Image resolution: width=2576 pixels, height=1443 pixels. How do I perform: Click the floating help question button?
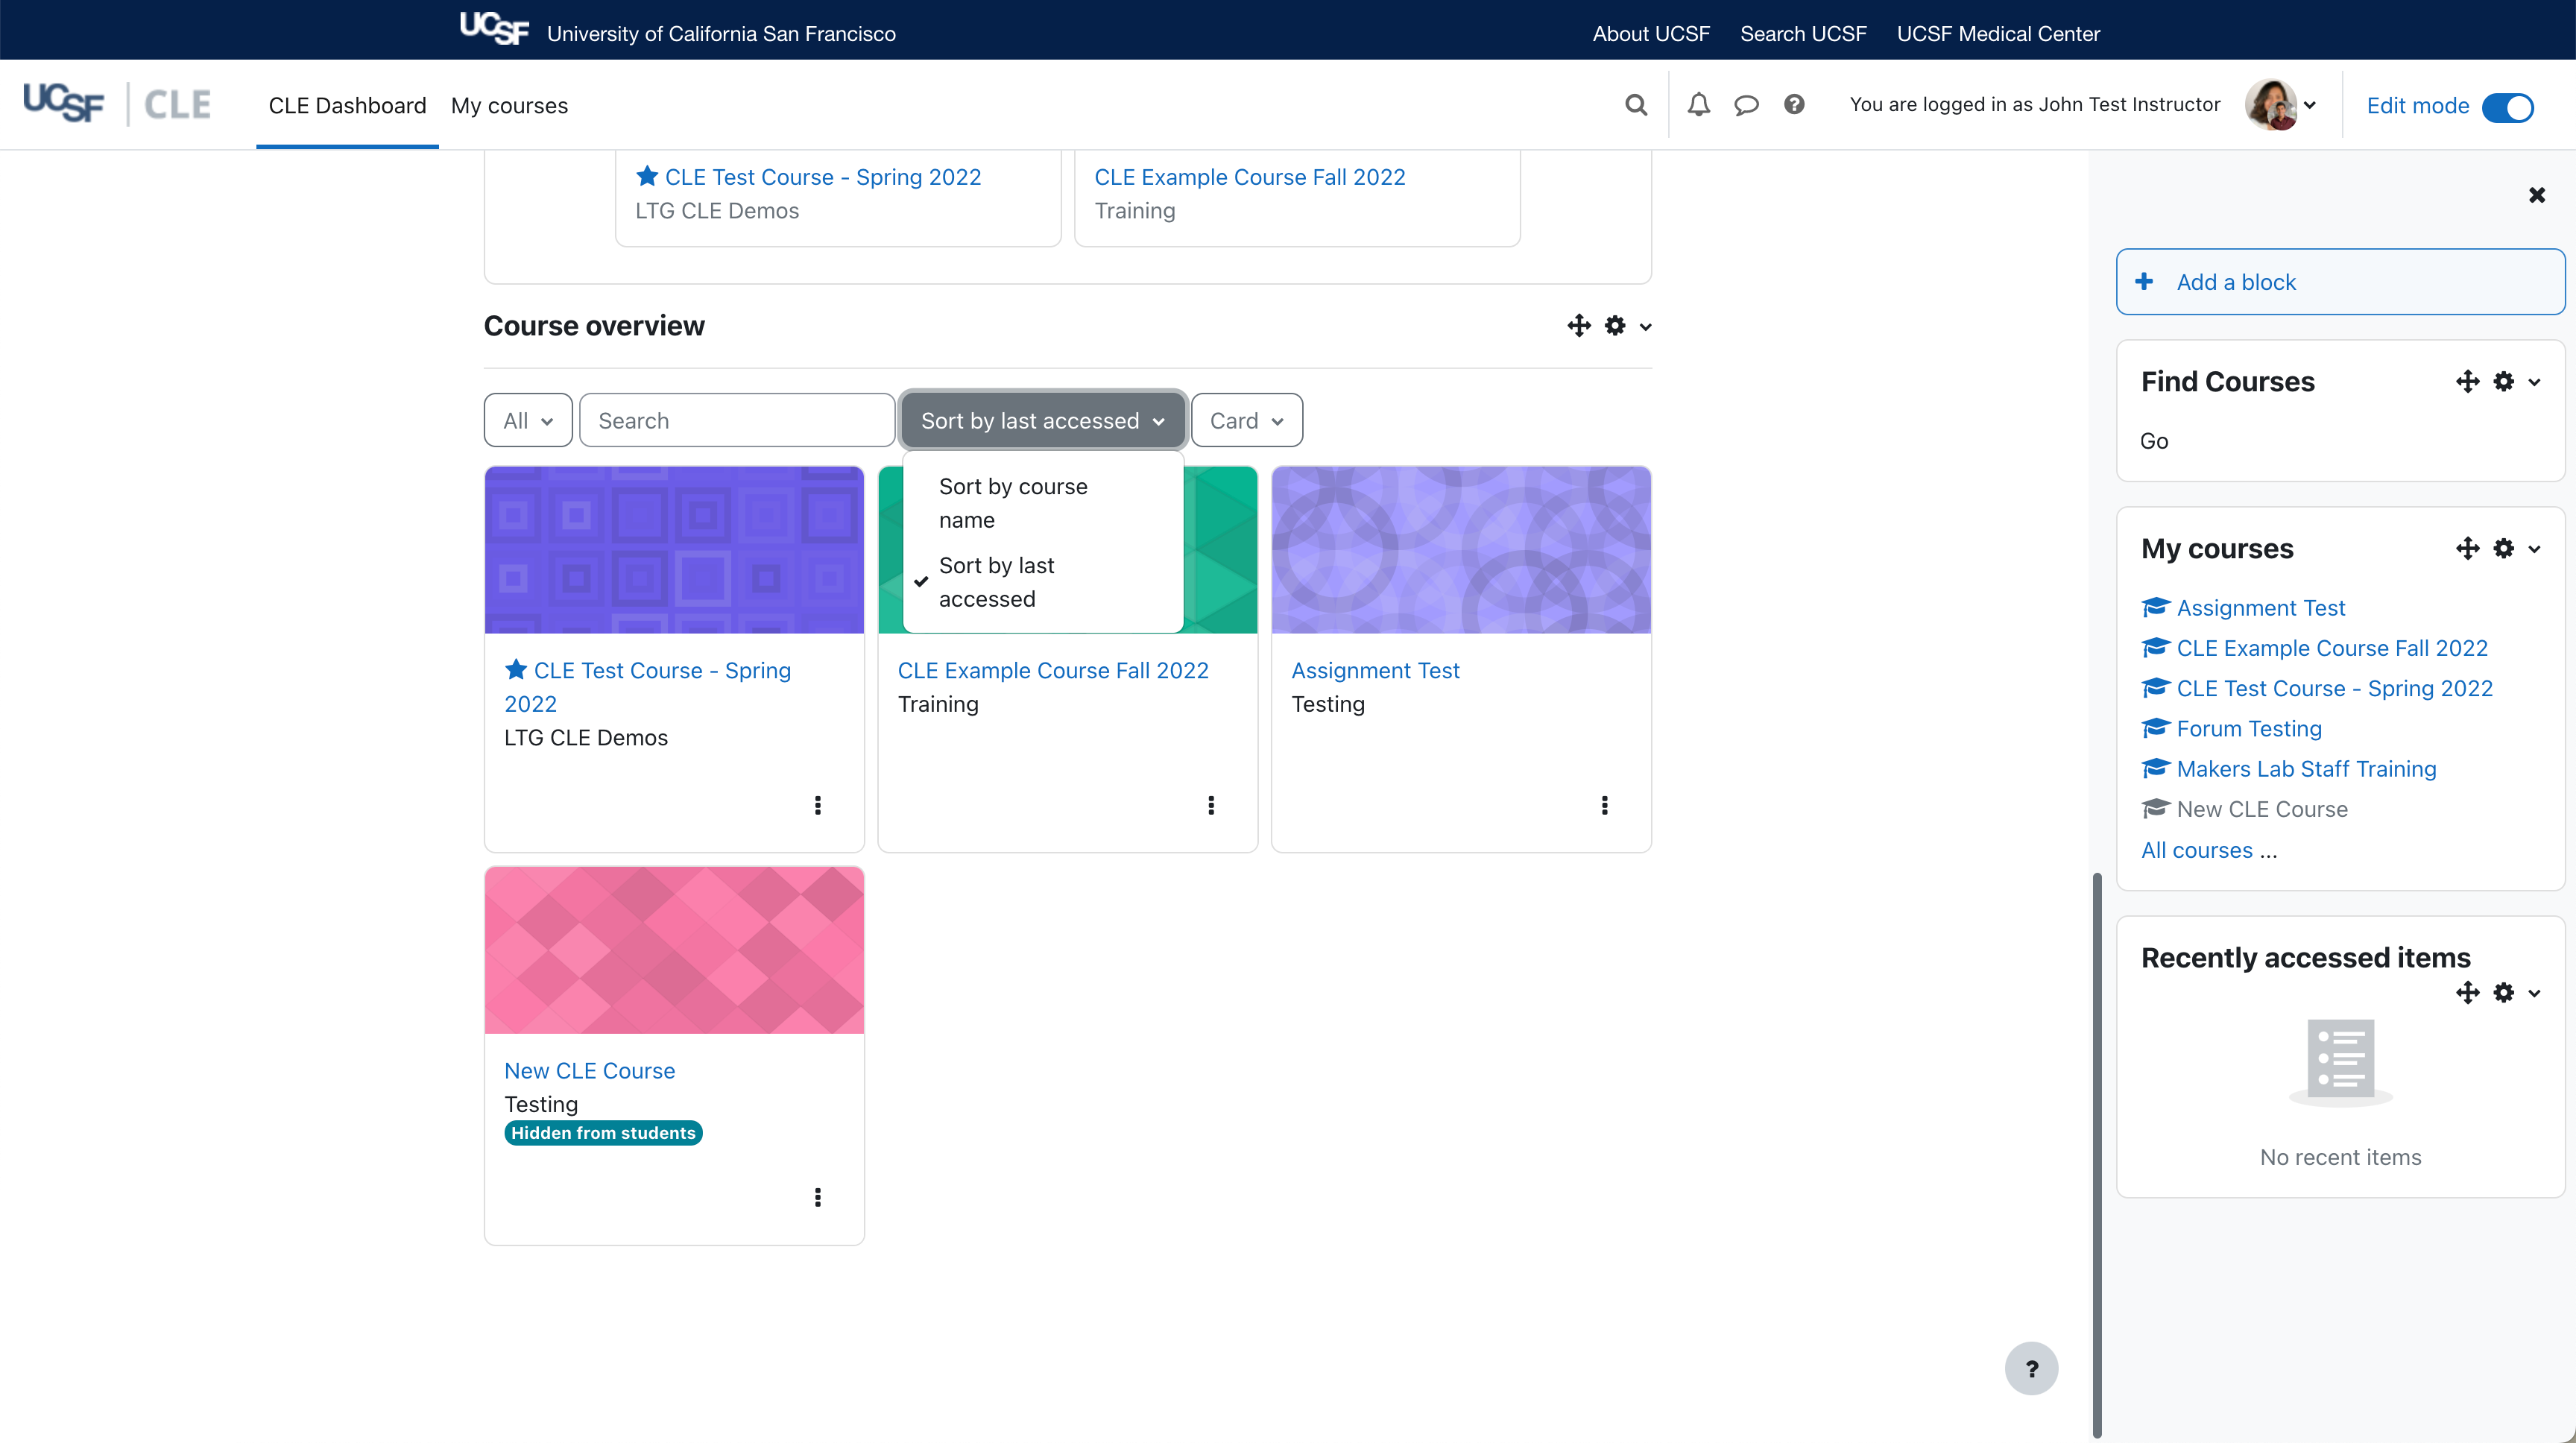(x=2031, y=1368)
